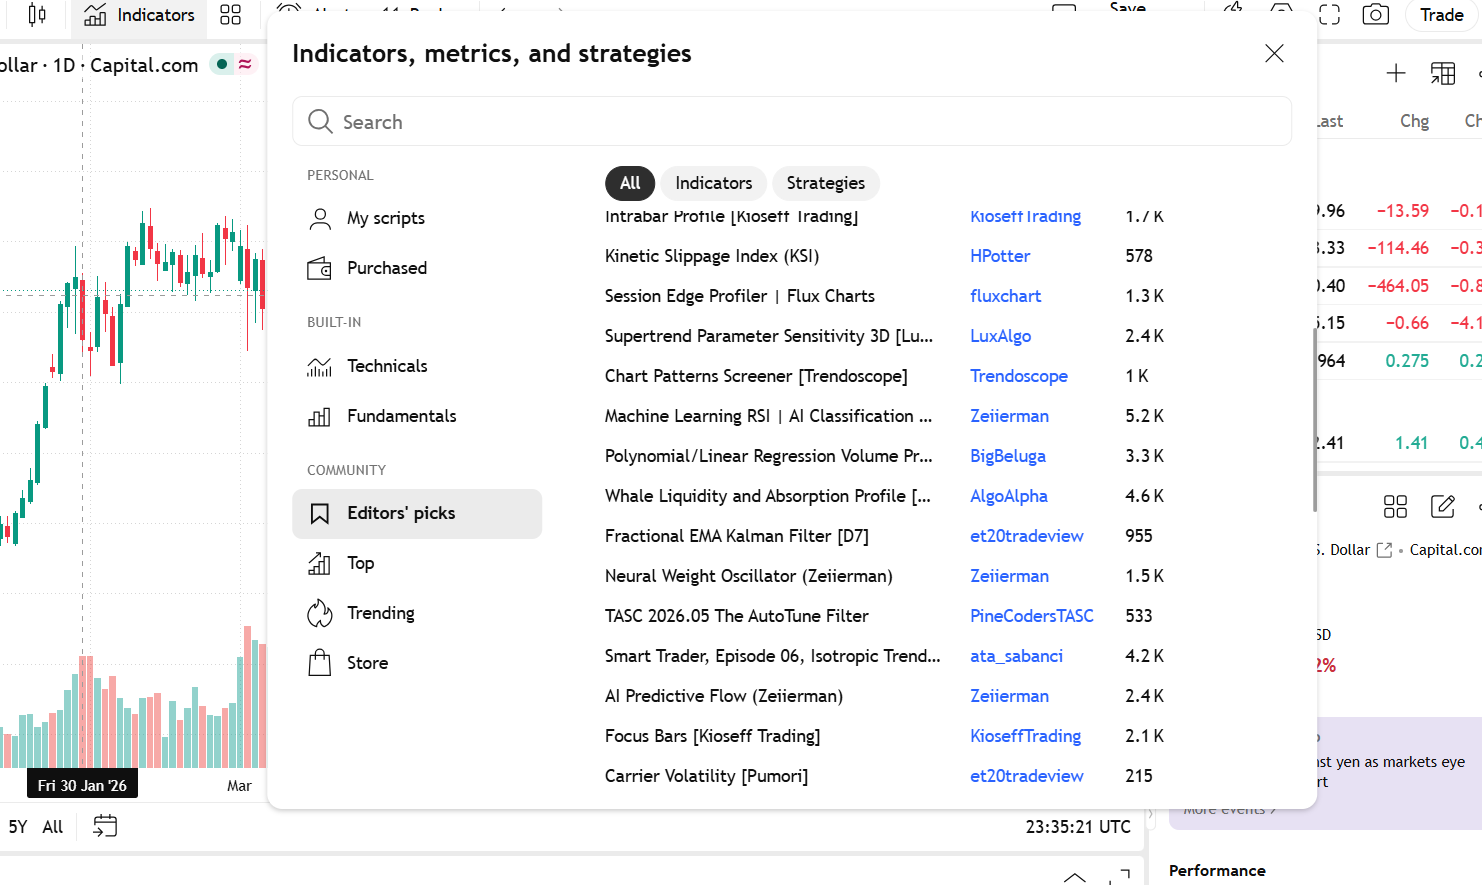Open author AlgoAlpha profile link

coord(1009,496)
